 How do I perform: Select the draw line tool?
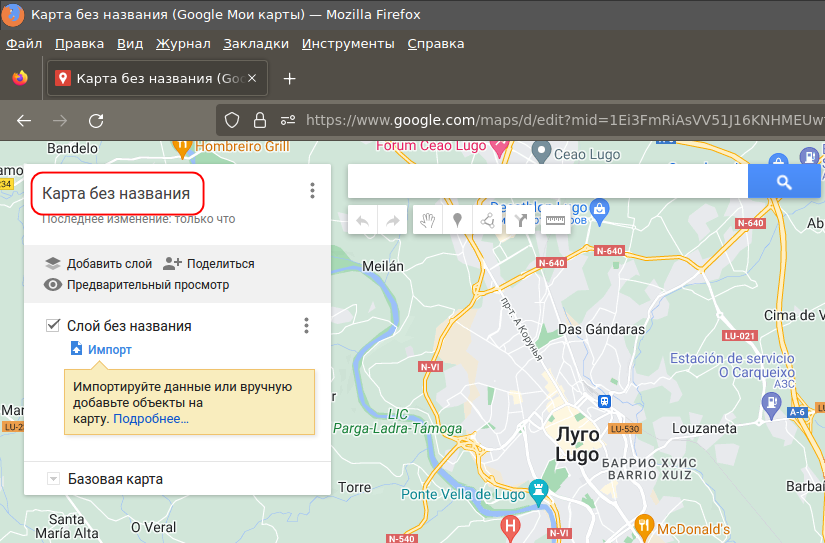[488, 220]
